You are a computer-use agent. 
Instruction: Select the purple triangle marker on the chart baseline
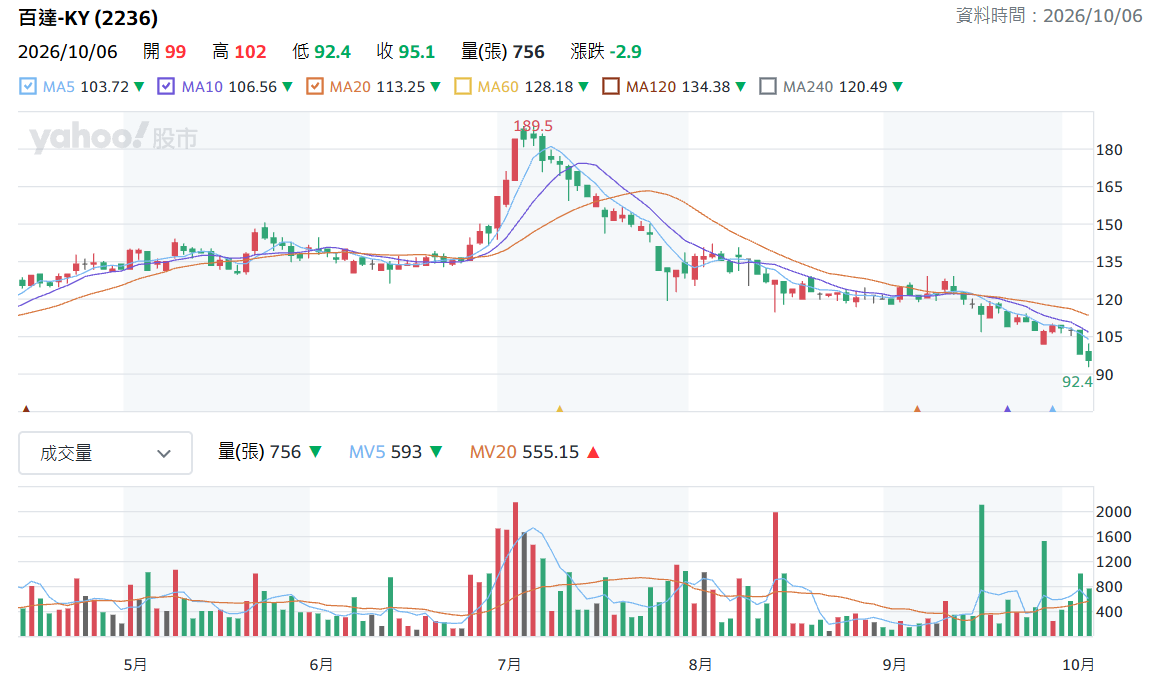click(x=1007, y=408)
